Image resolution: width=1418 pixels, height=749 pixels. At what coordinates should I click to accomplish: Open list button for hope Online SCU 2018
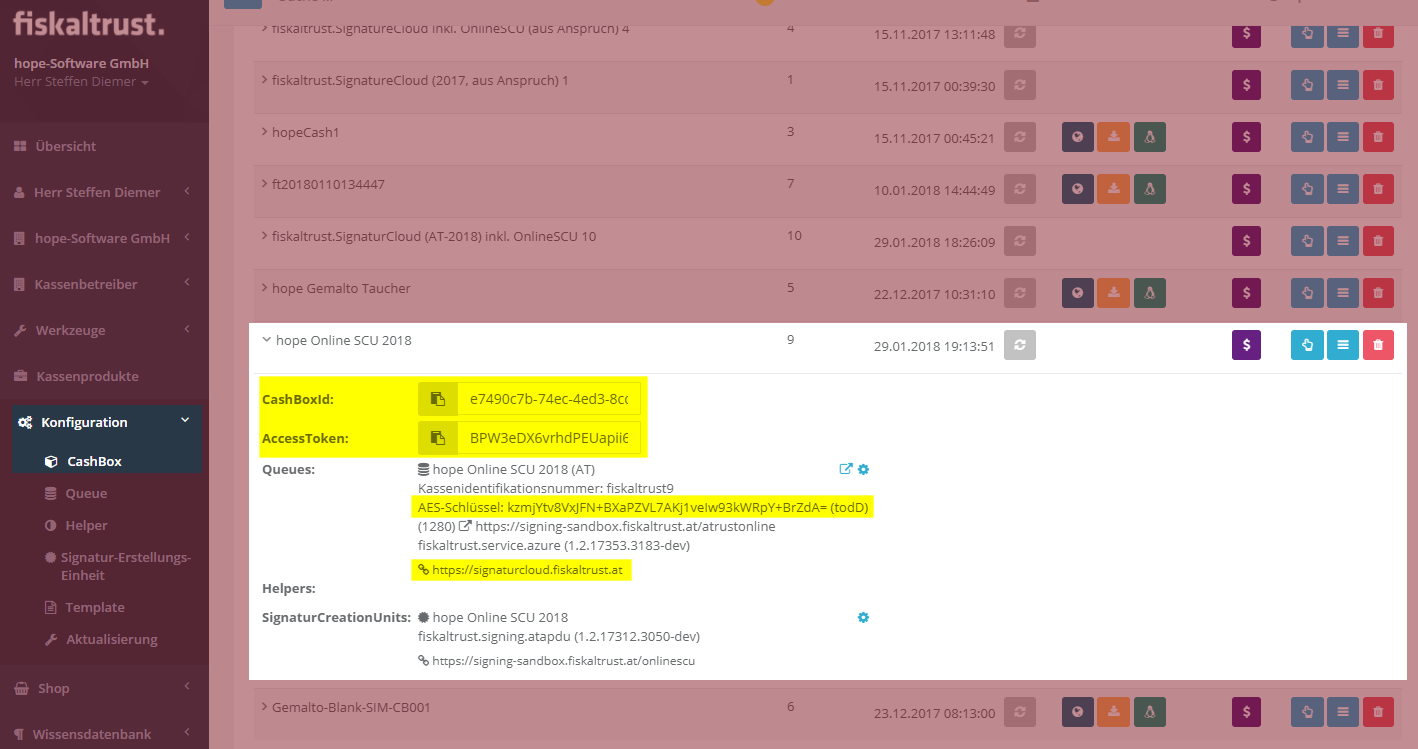point(1343,345)
